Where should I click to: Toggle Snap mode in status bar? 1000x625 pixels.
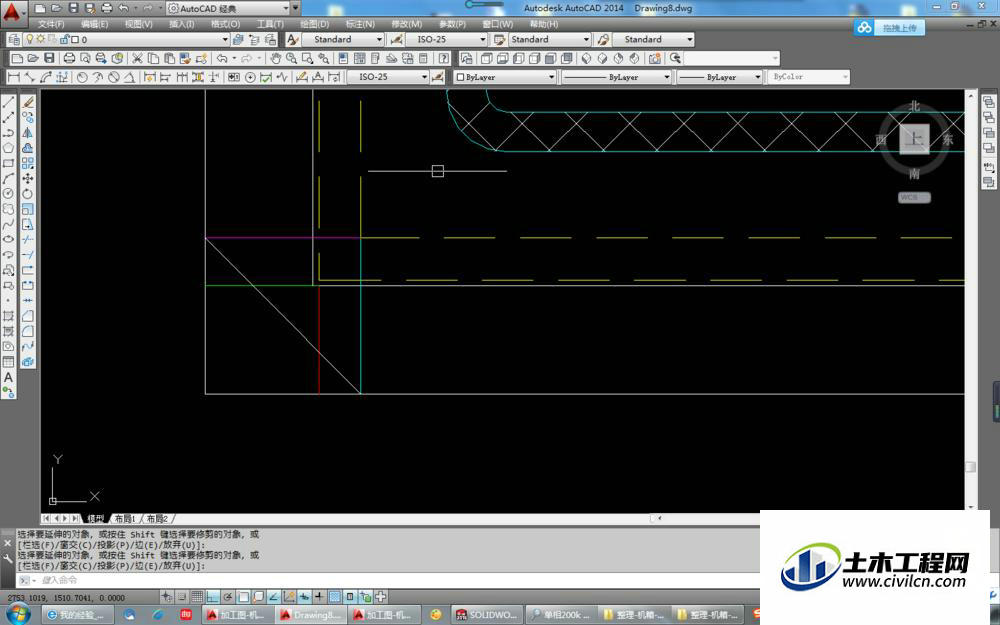click(182, 597)
